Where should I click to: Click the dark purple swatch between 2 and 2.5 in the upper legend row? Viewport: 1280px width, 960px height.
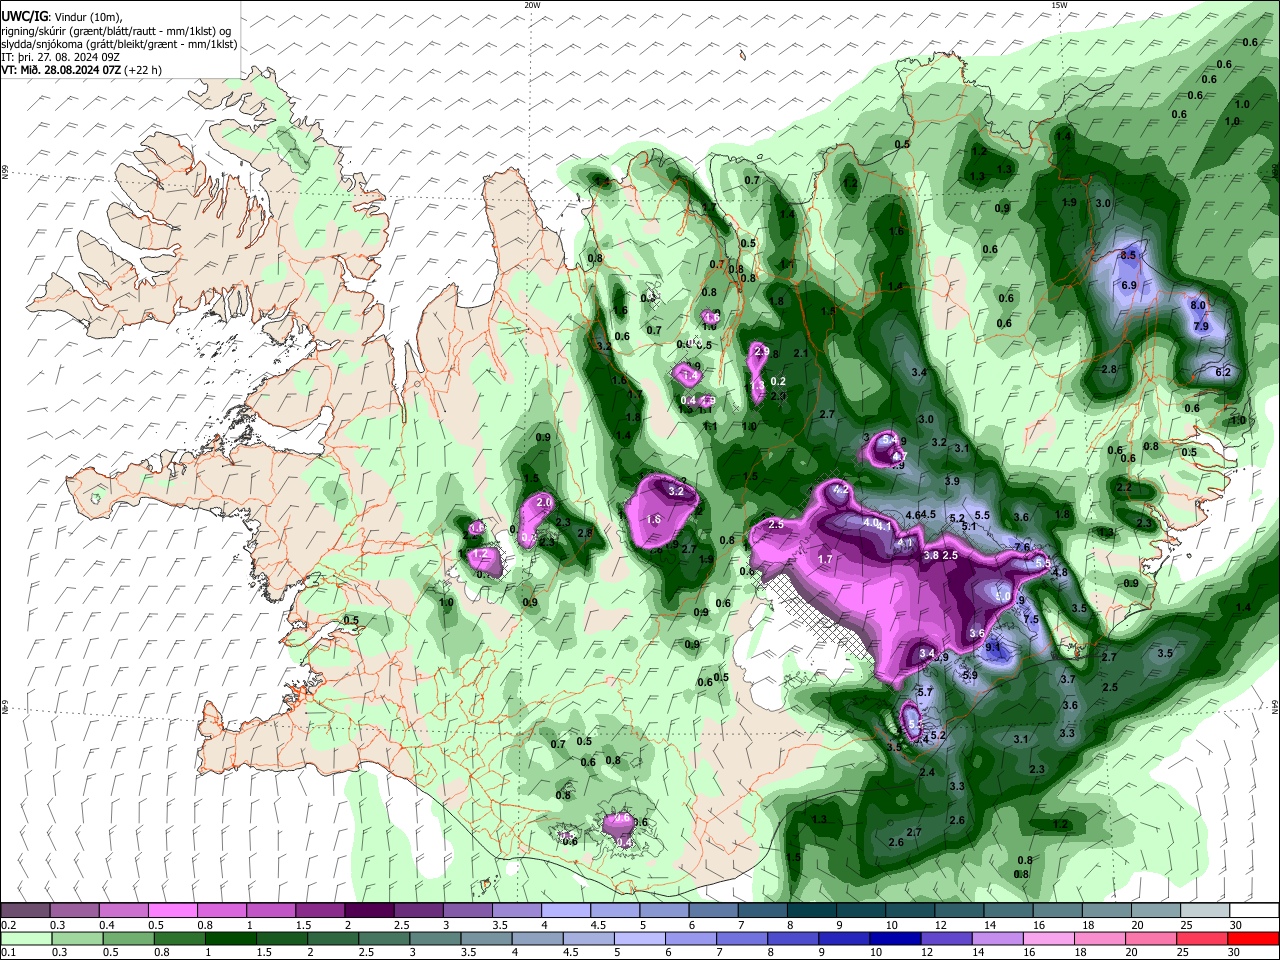368,911
